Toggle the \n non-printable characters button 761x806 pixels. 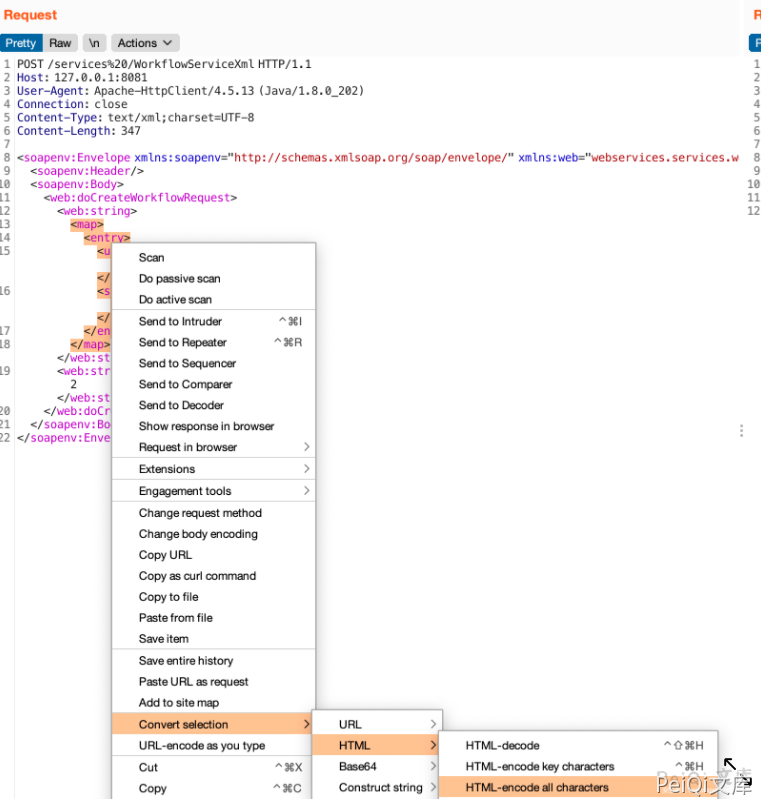coord(94,43)
